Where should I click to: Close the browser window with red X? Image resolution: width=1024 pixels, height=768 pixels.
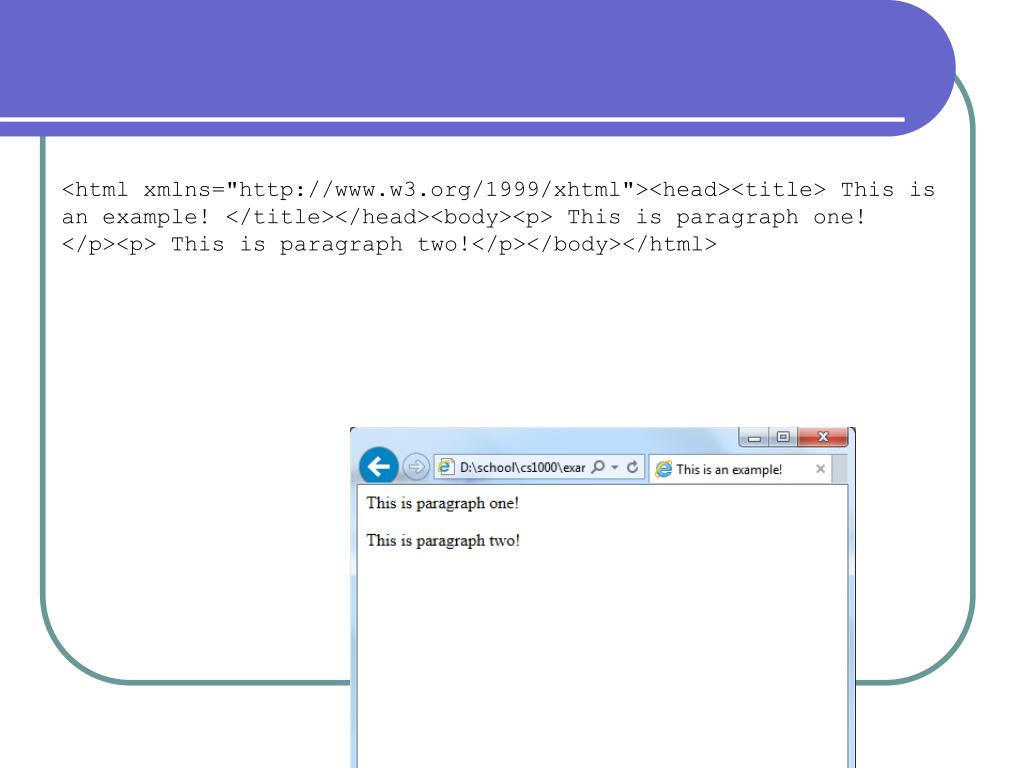tap(823, 437)
